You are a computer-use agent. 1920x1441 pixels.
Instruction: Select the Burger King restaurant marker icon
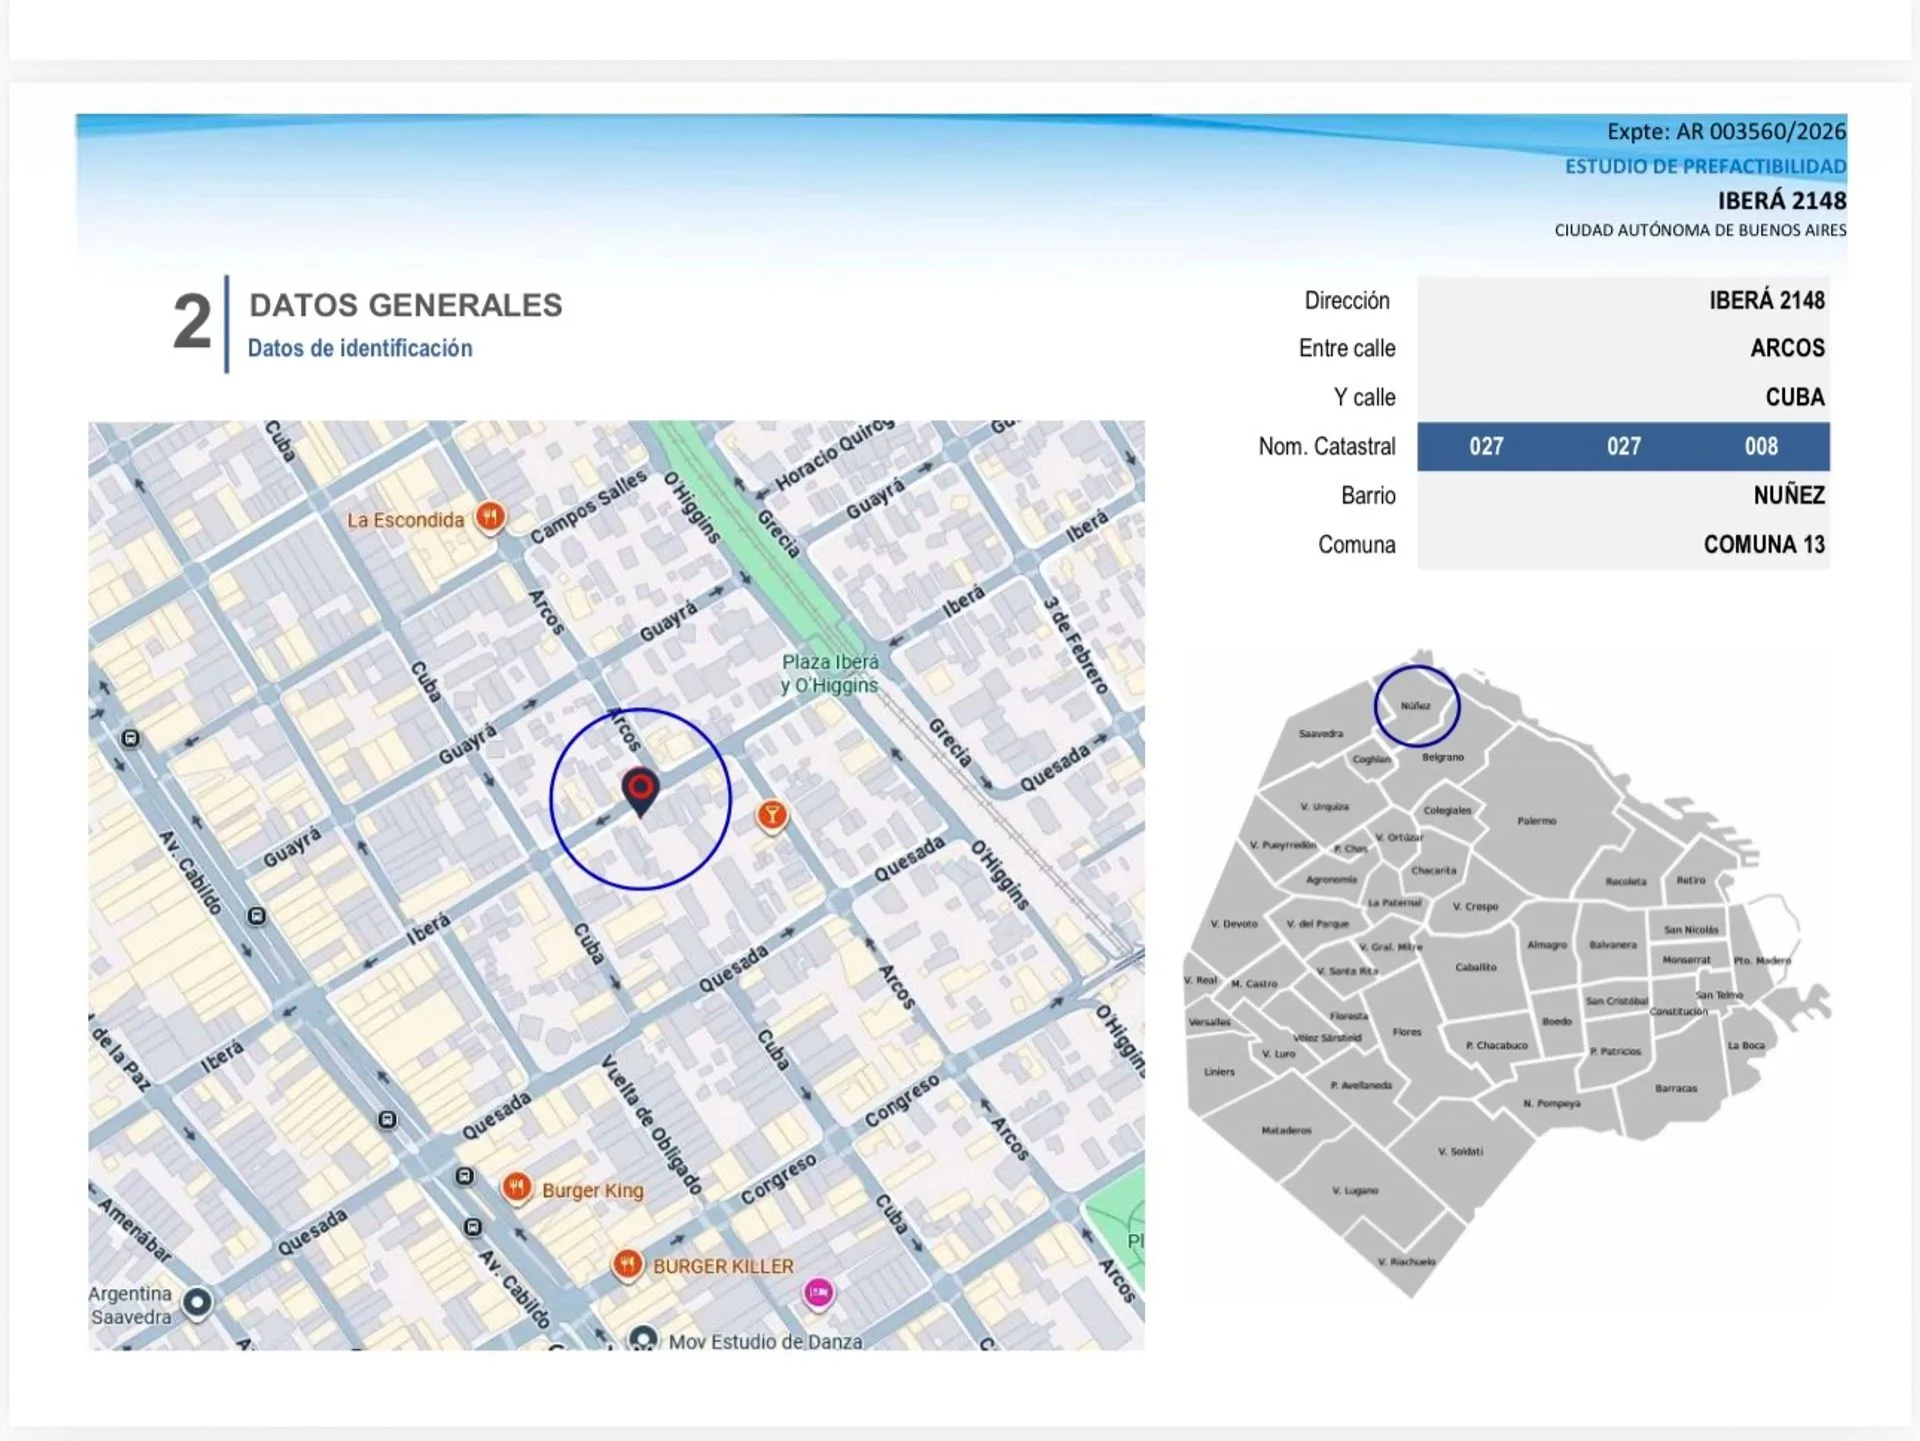(516, 1188)
